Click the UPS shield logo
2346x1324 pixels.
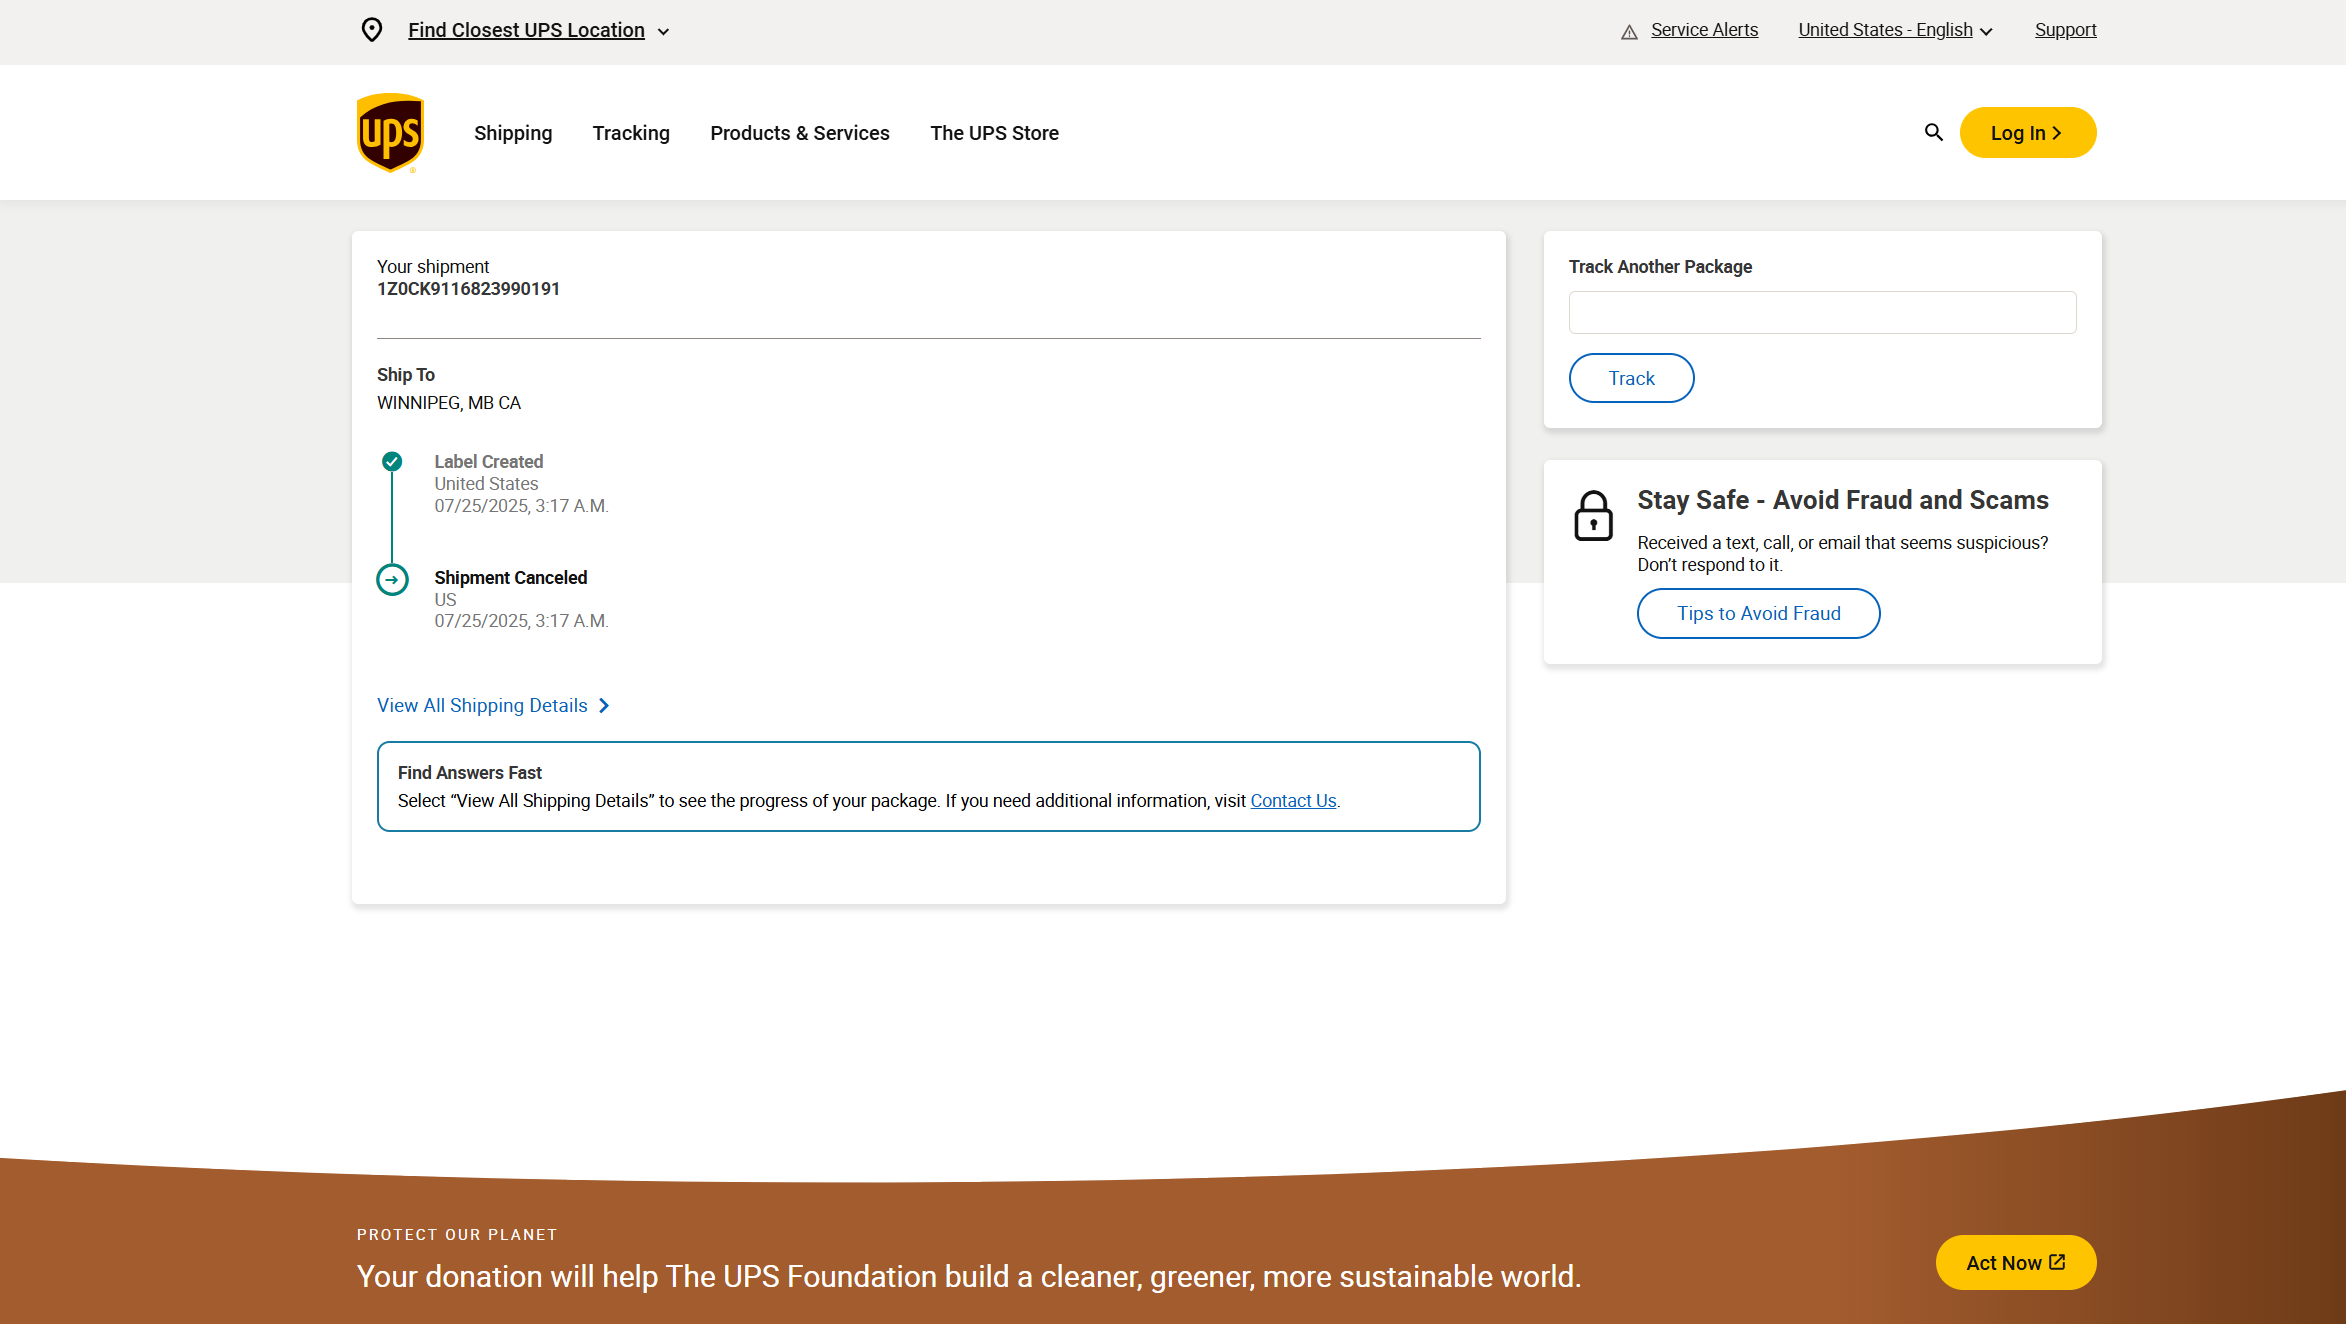point(390,132)
